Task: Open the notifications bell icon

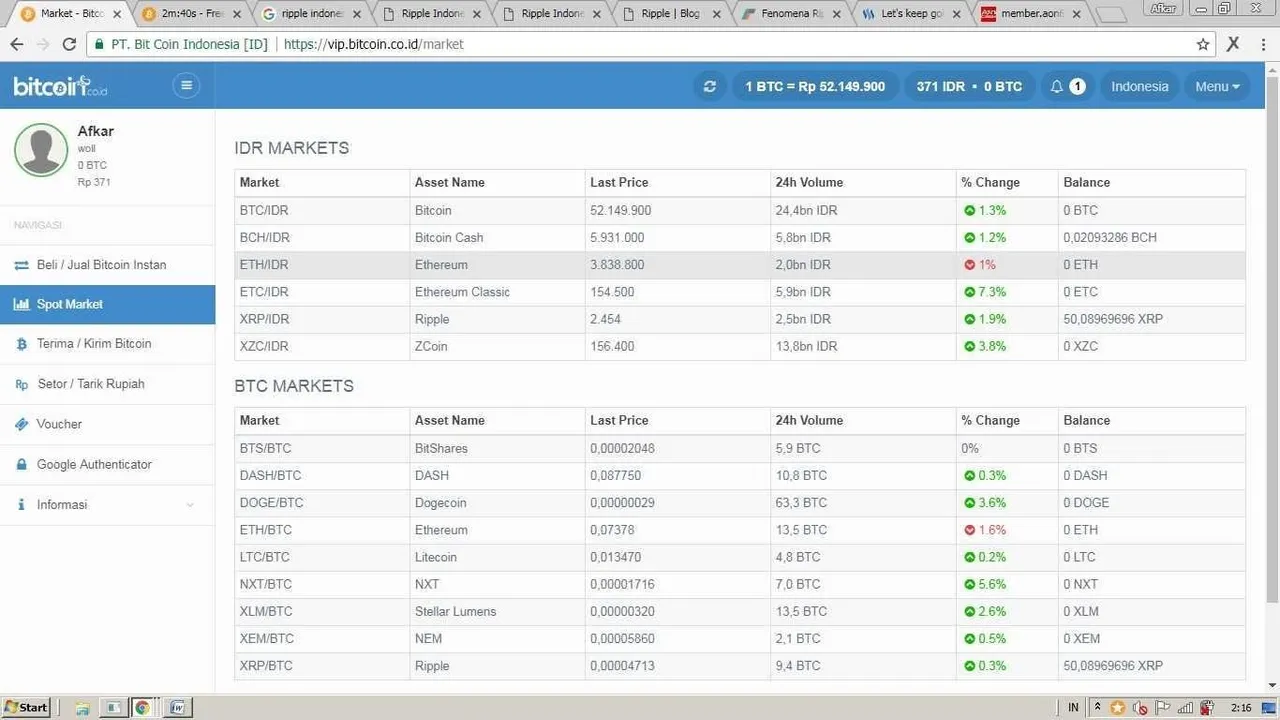Action: point(1057,87)
